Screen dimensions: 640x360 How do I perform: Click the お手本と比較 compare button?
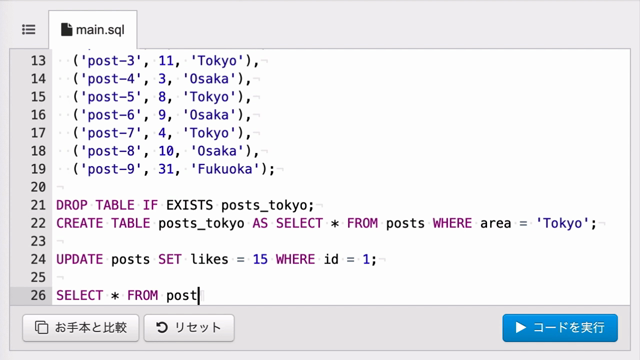pos(80,327)
